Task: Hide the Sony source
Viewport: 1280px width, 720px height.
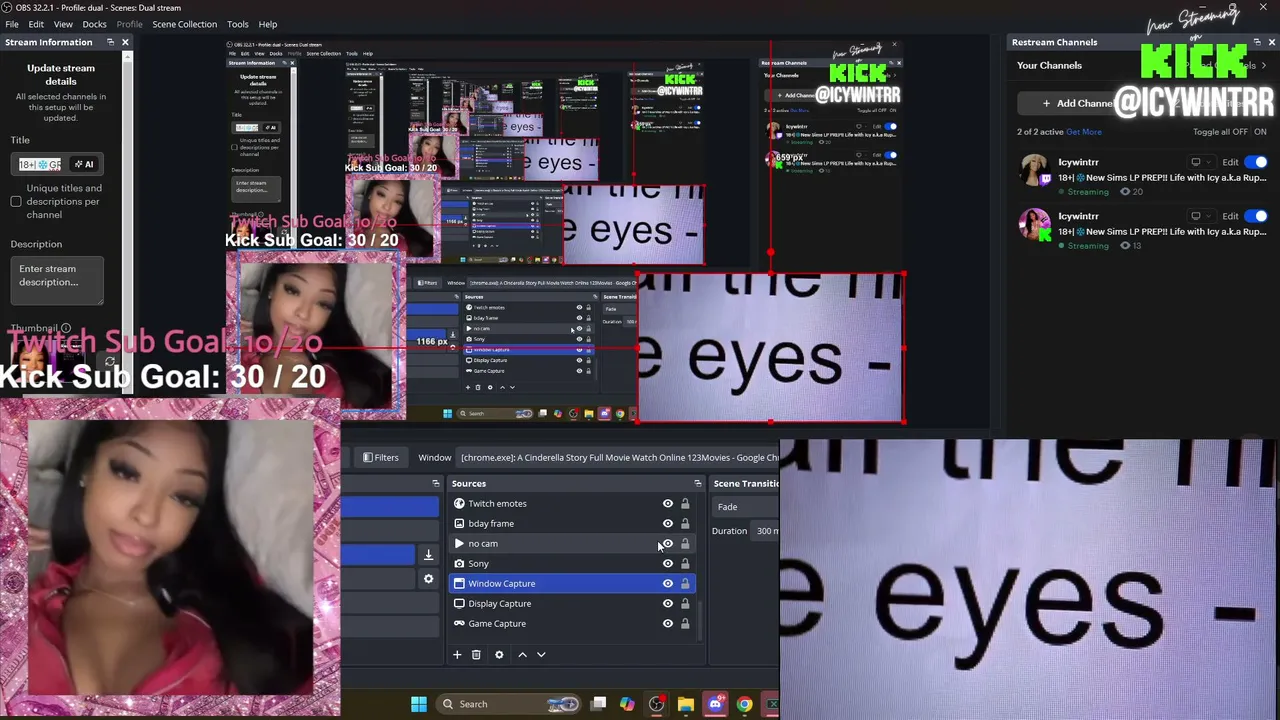Action: point(668,563)
